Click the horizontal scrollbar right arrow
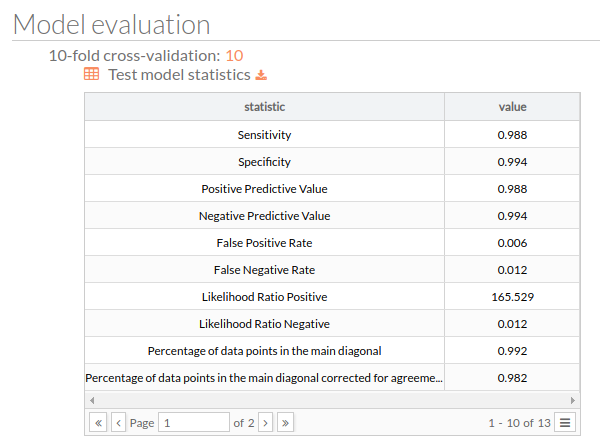Image resolution: width=600 pixels, height=446 pixels. [573, 400]
